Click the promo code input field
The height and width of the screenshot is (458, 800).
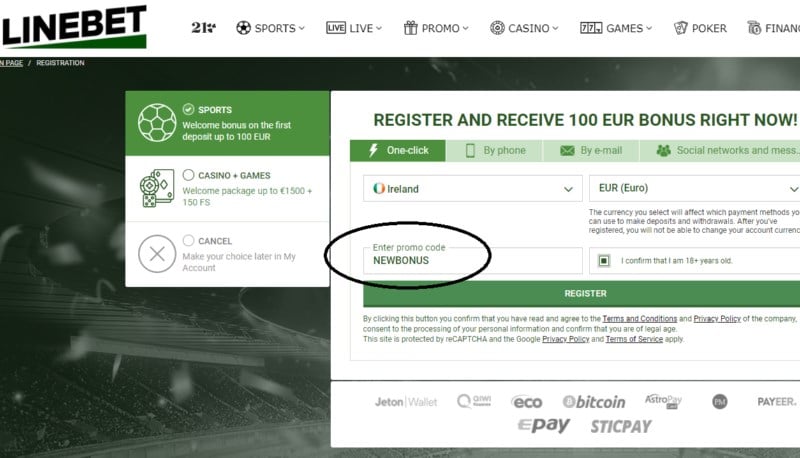(472, 261)
